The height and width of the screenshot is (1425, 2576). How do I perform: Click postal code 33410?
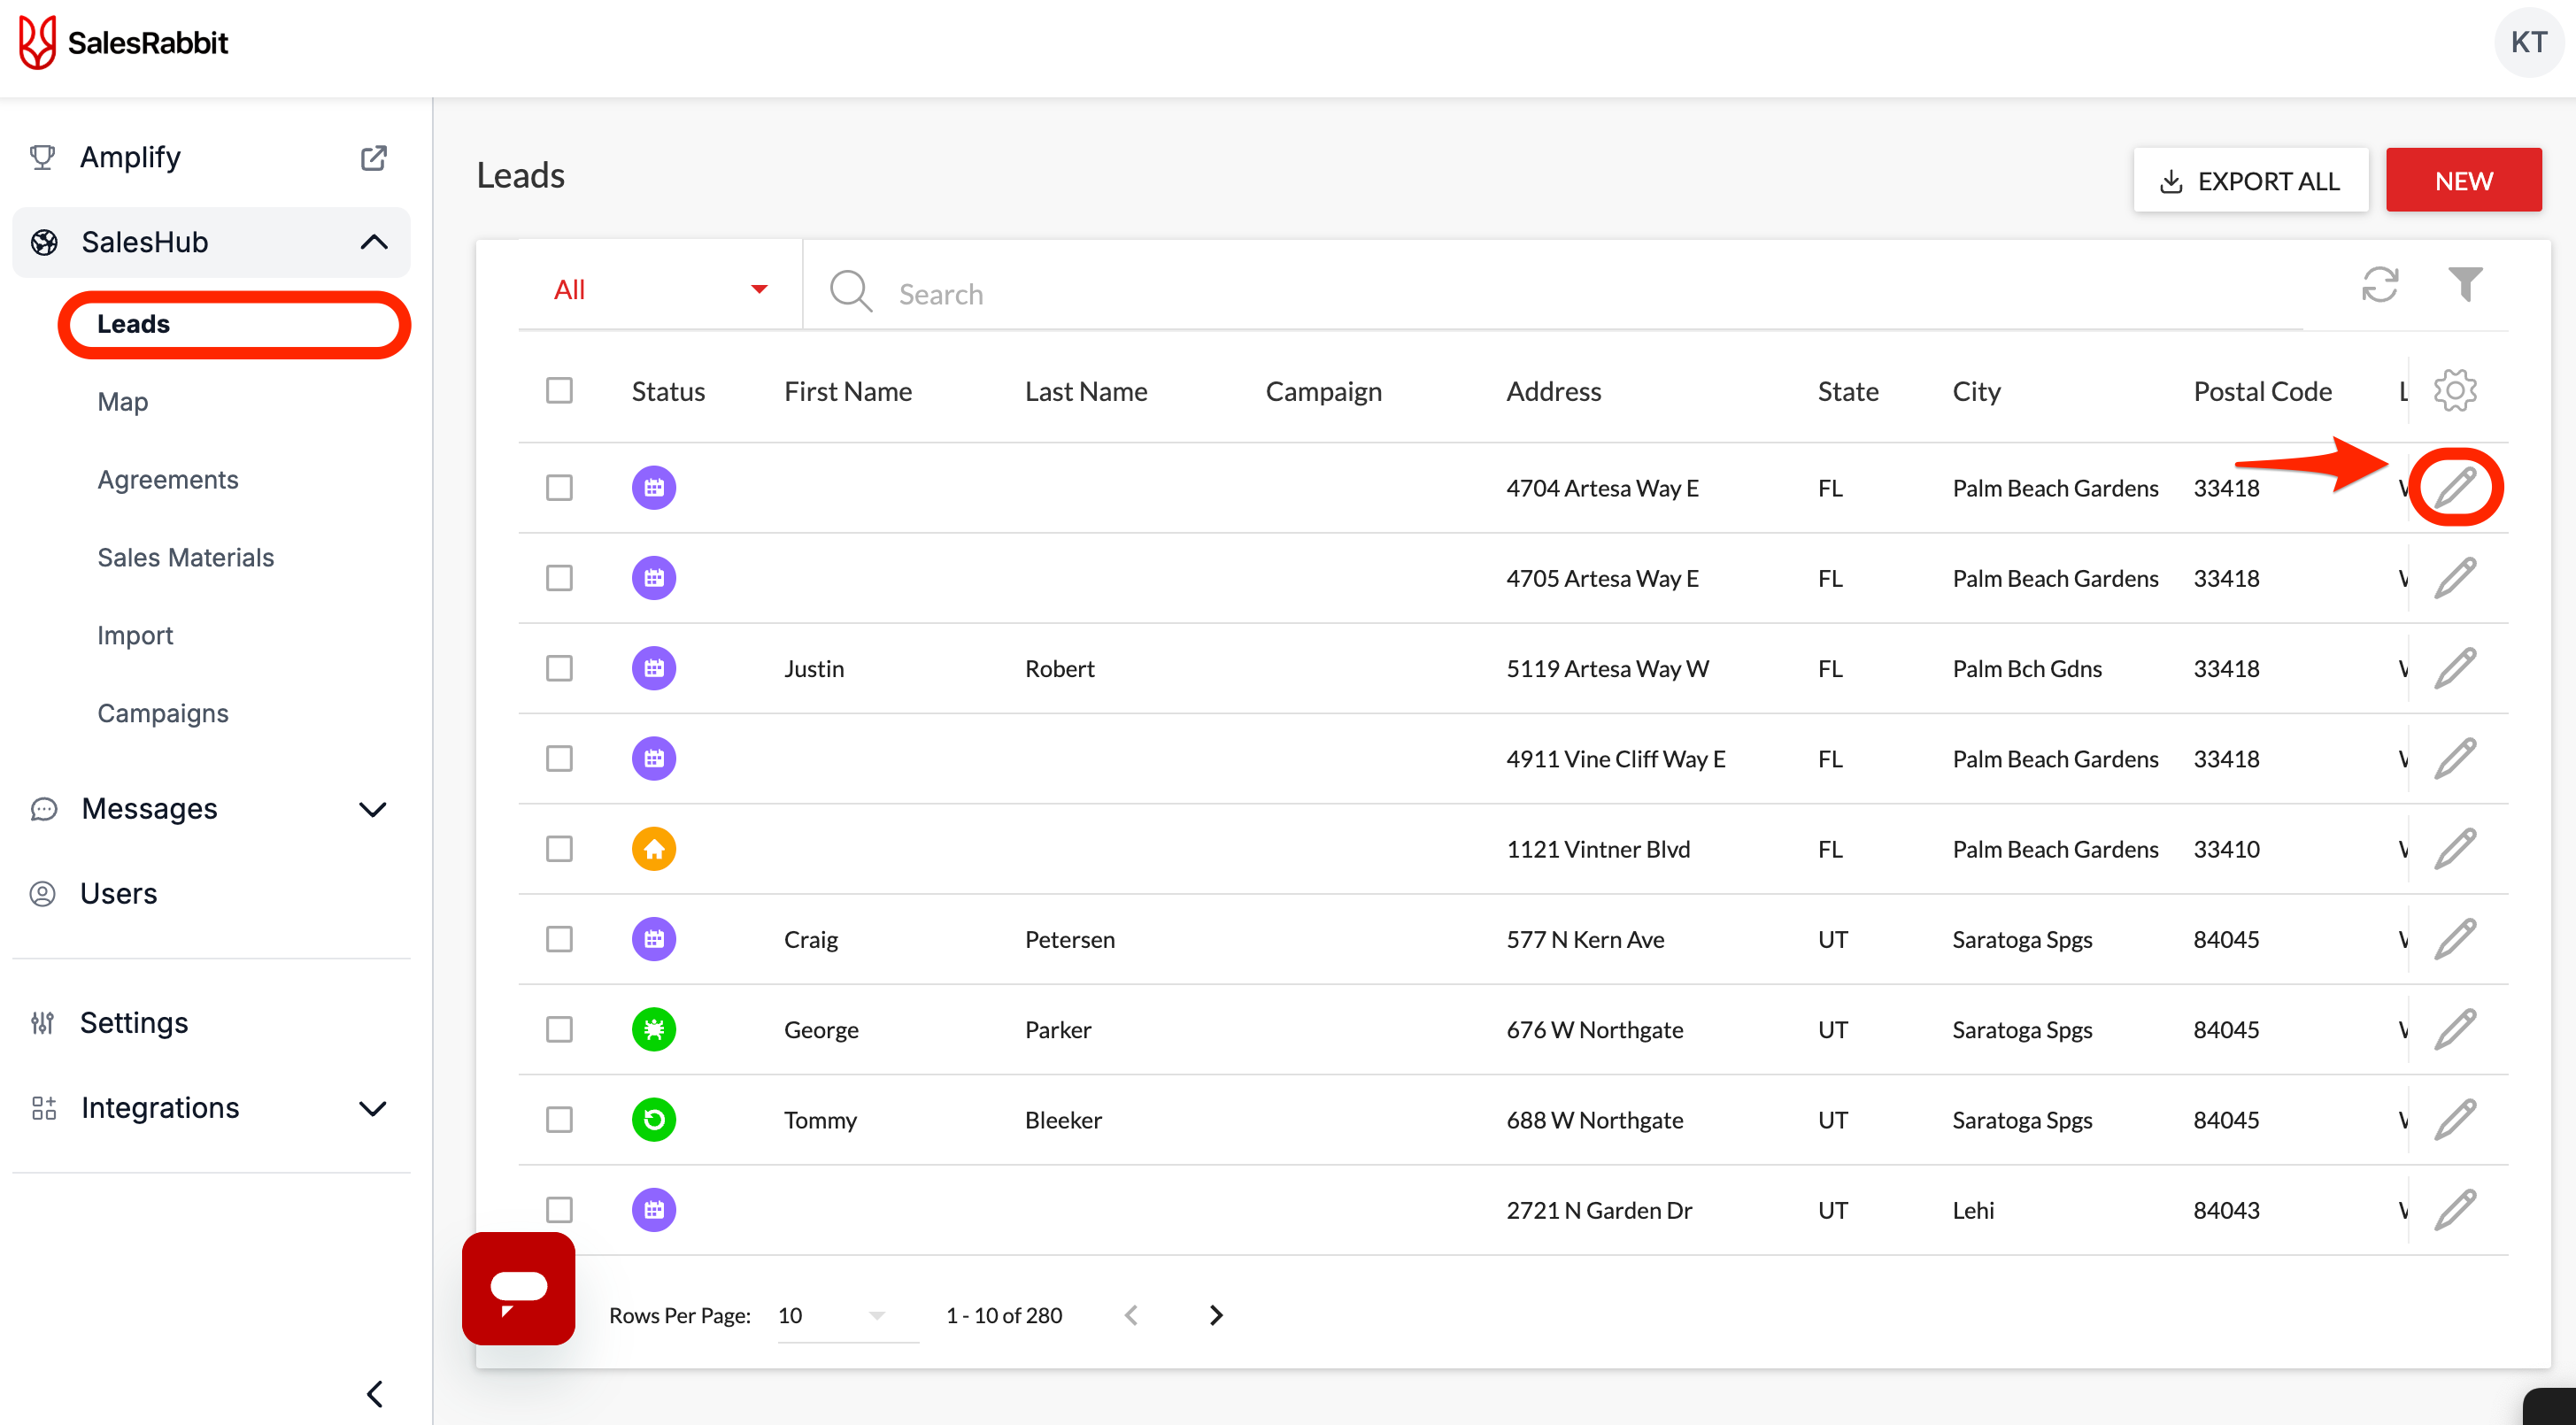[2226, 849]
